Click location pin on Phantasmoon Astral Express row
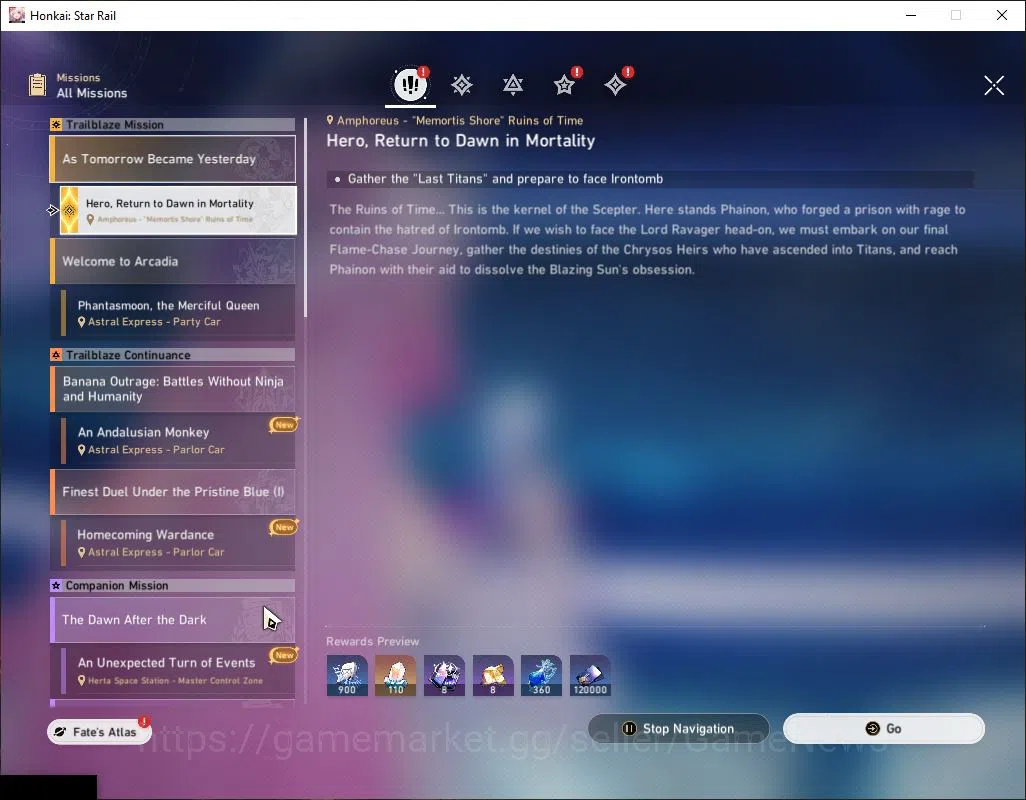The width and height of the screenshot is (1026, 800). click(81, 322)
